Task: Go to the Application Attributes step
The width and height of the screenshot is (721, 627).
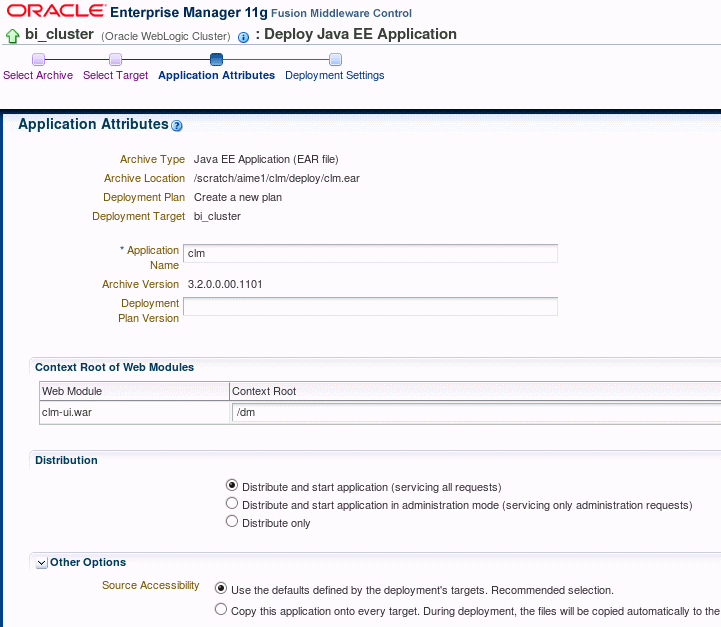Action: coord(216,75)
